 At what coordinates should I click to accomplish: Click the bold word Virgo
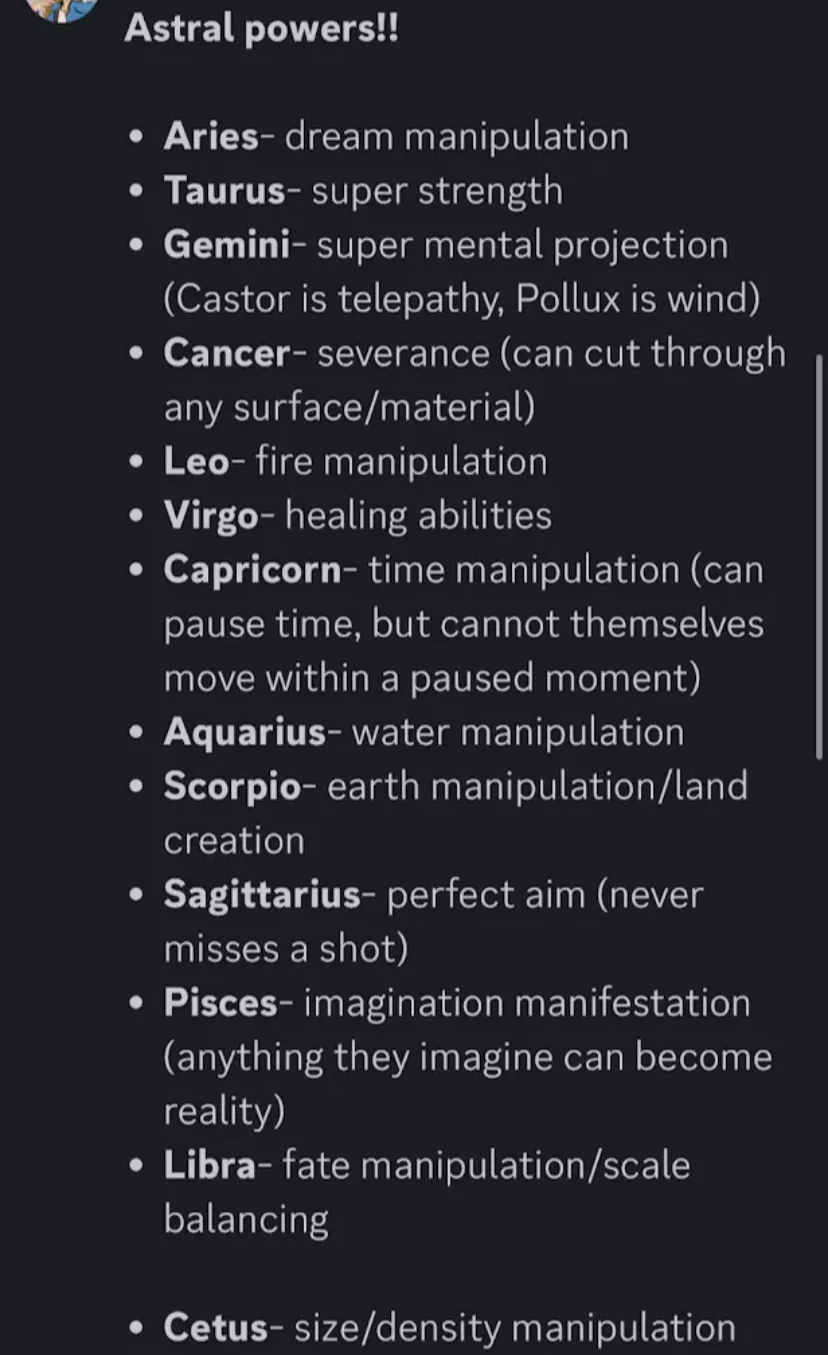point(211,515)
